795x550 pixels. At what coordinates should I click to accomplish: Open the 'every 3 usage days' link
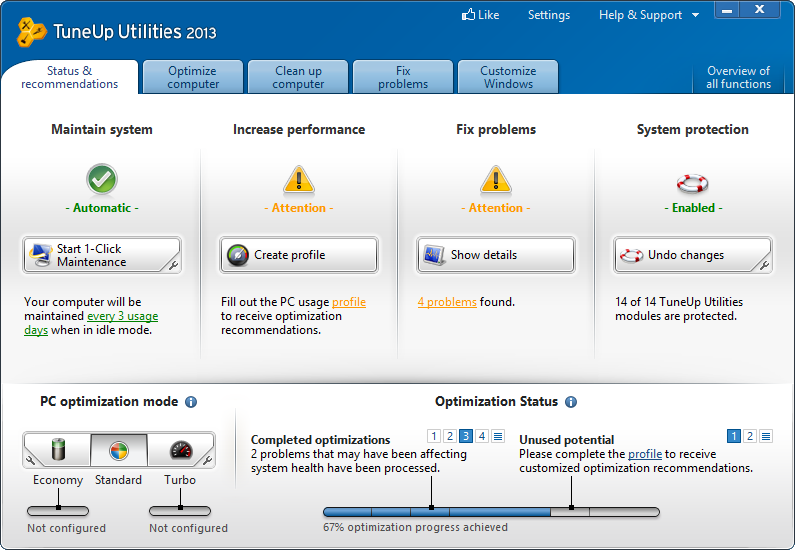(123, 316)
